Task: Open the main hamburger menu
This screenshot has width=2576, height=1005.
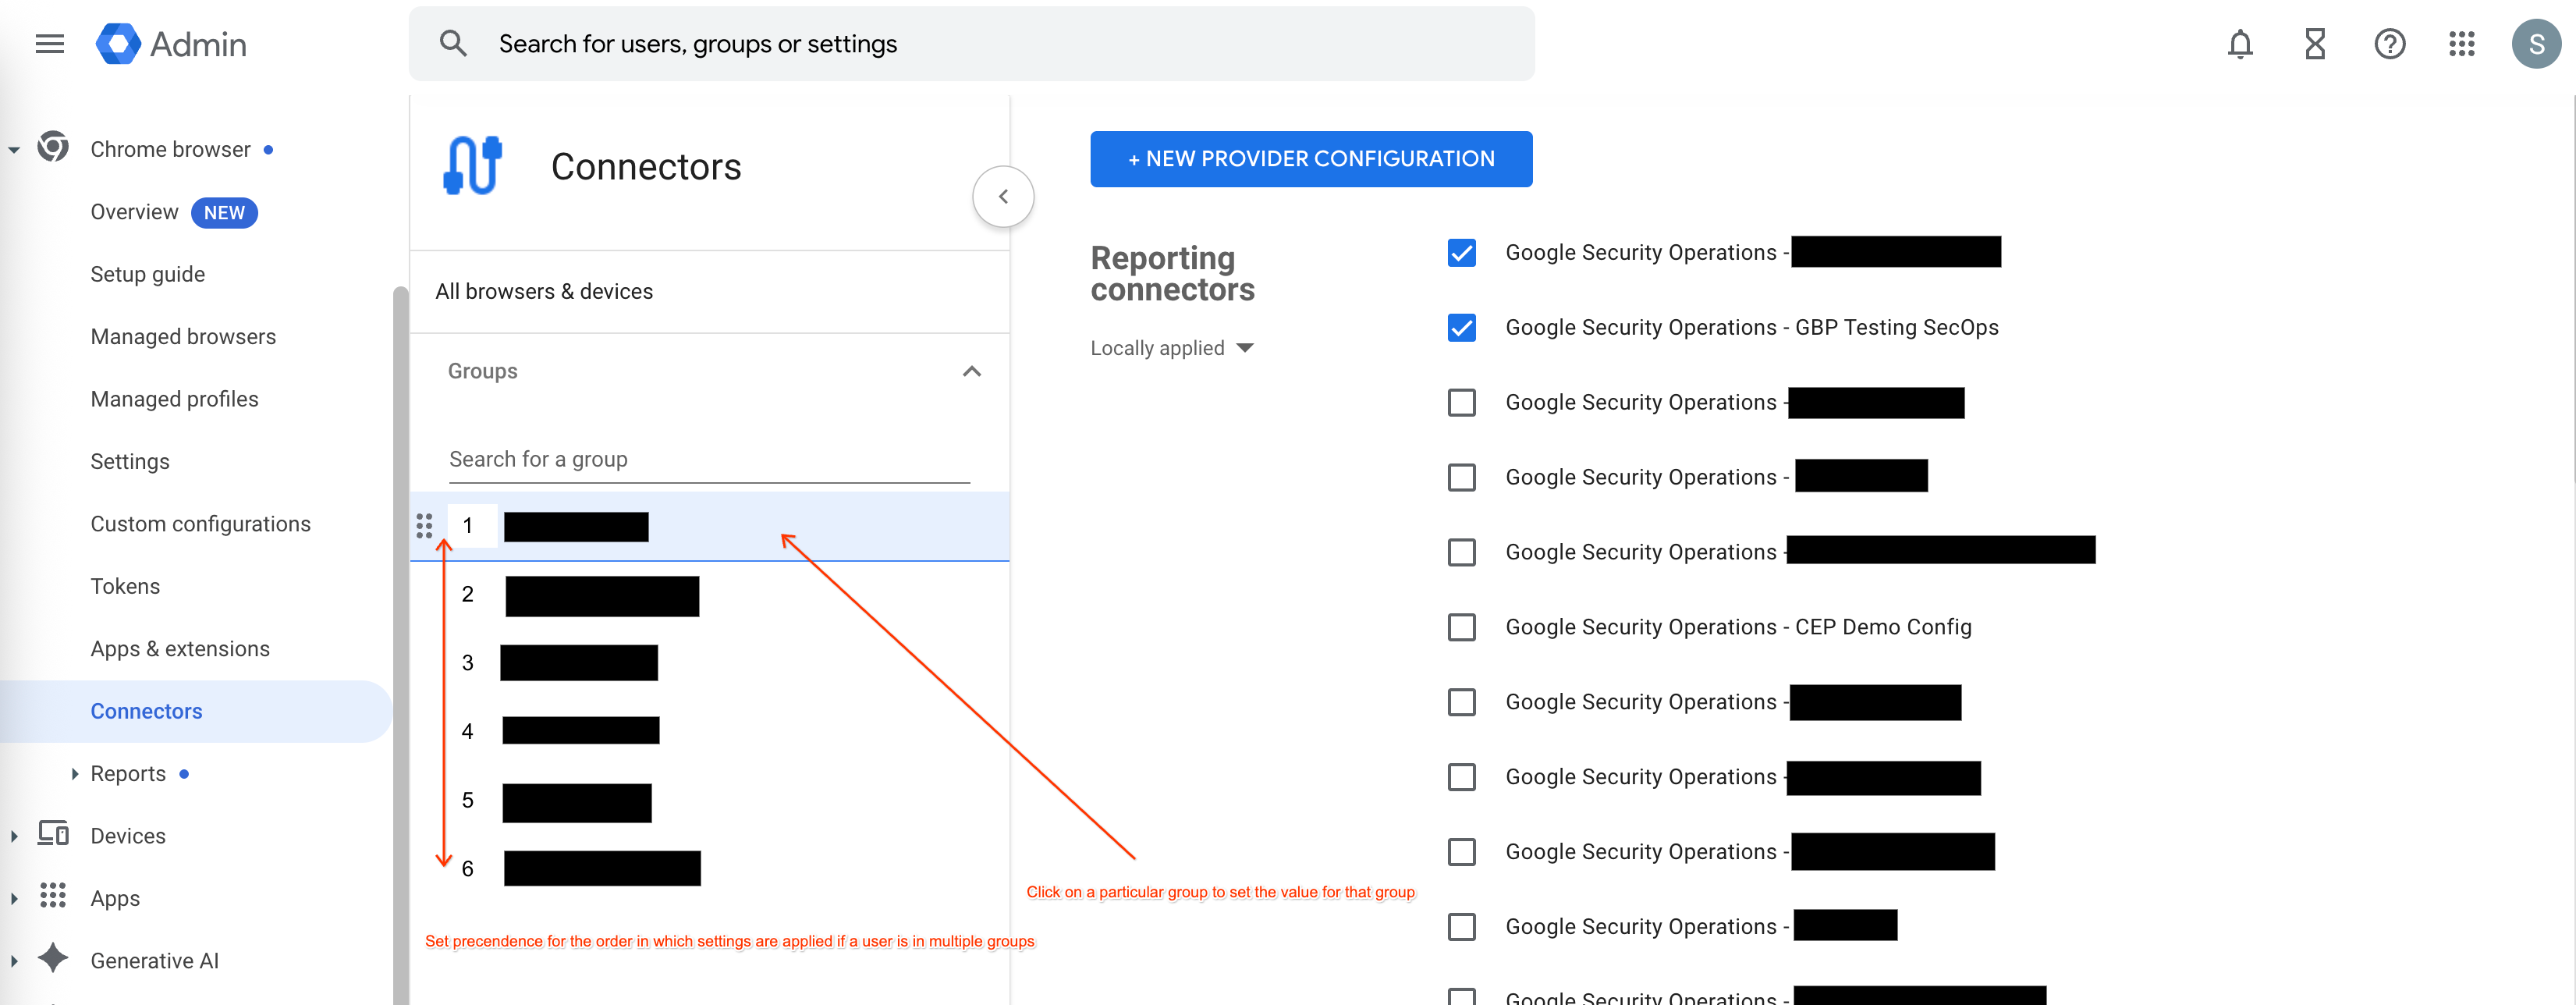Action: pos(49,44)
